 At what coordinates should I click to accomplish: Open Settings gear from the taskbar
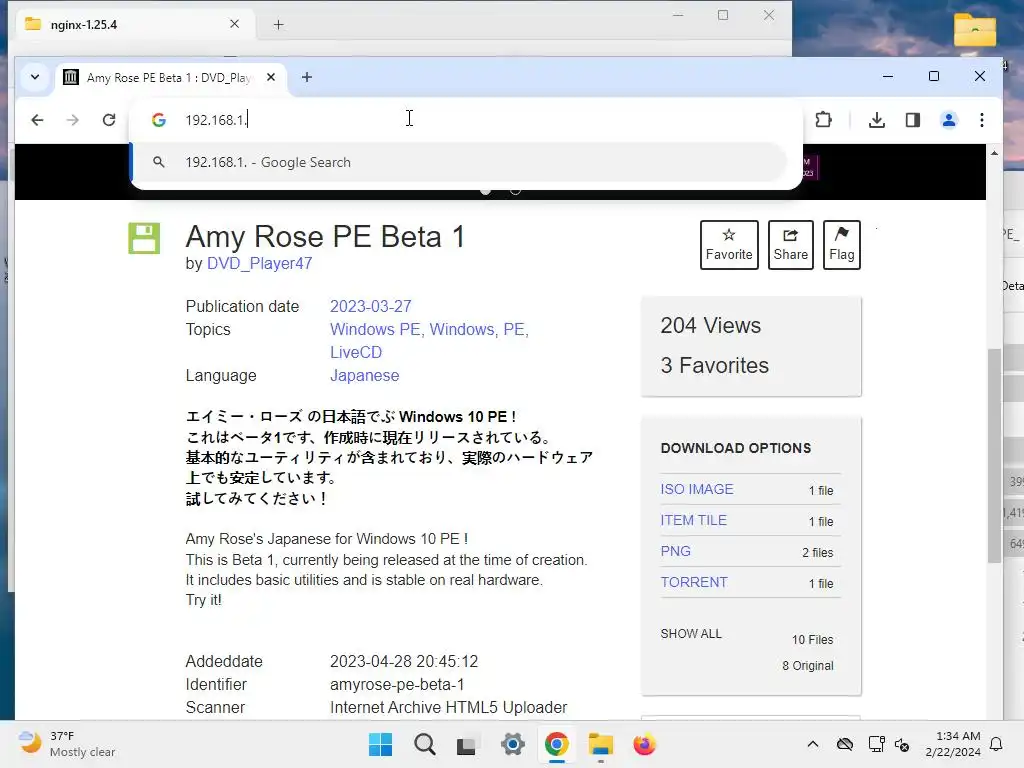(513, 744)
